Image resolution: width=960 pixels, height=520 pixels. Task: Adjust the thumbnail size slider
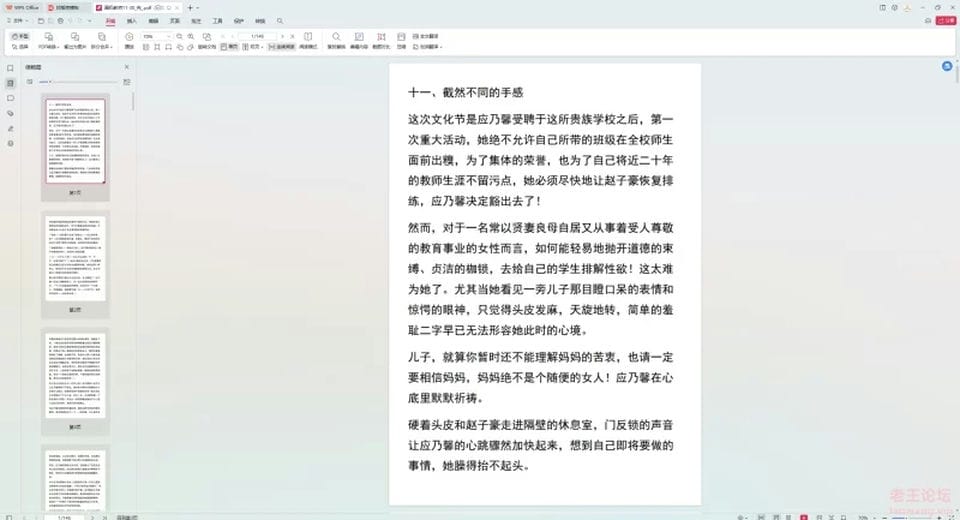coord(78,81)
